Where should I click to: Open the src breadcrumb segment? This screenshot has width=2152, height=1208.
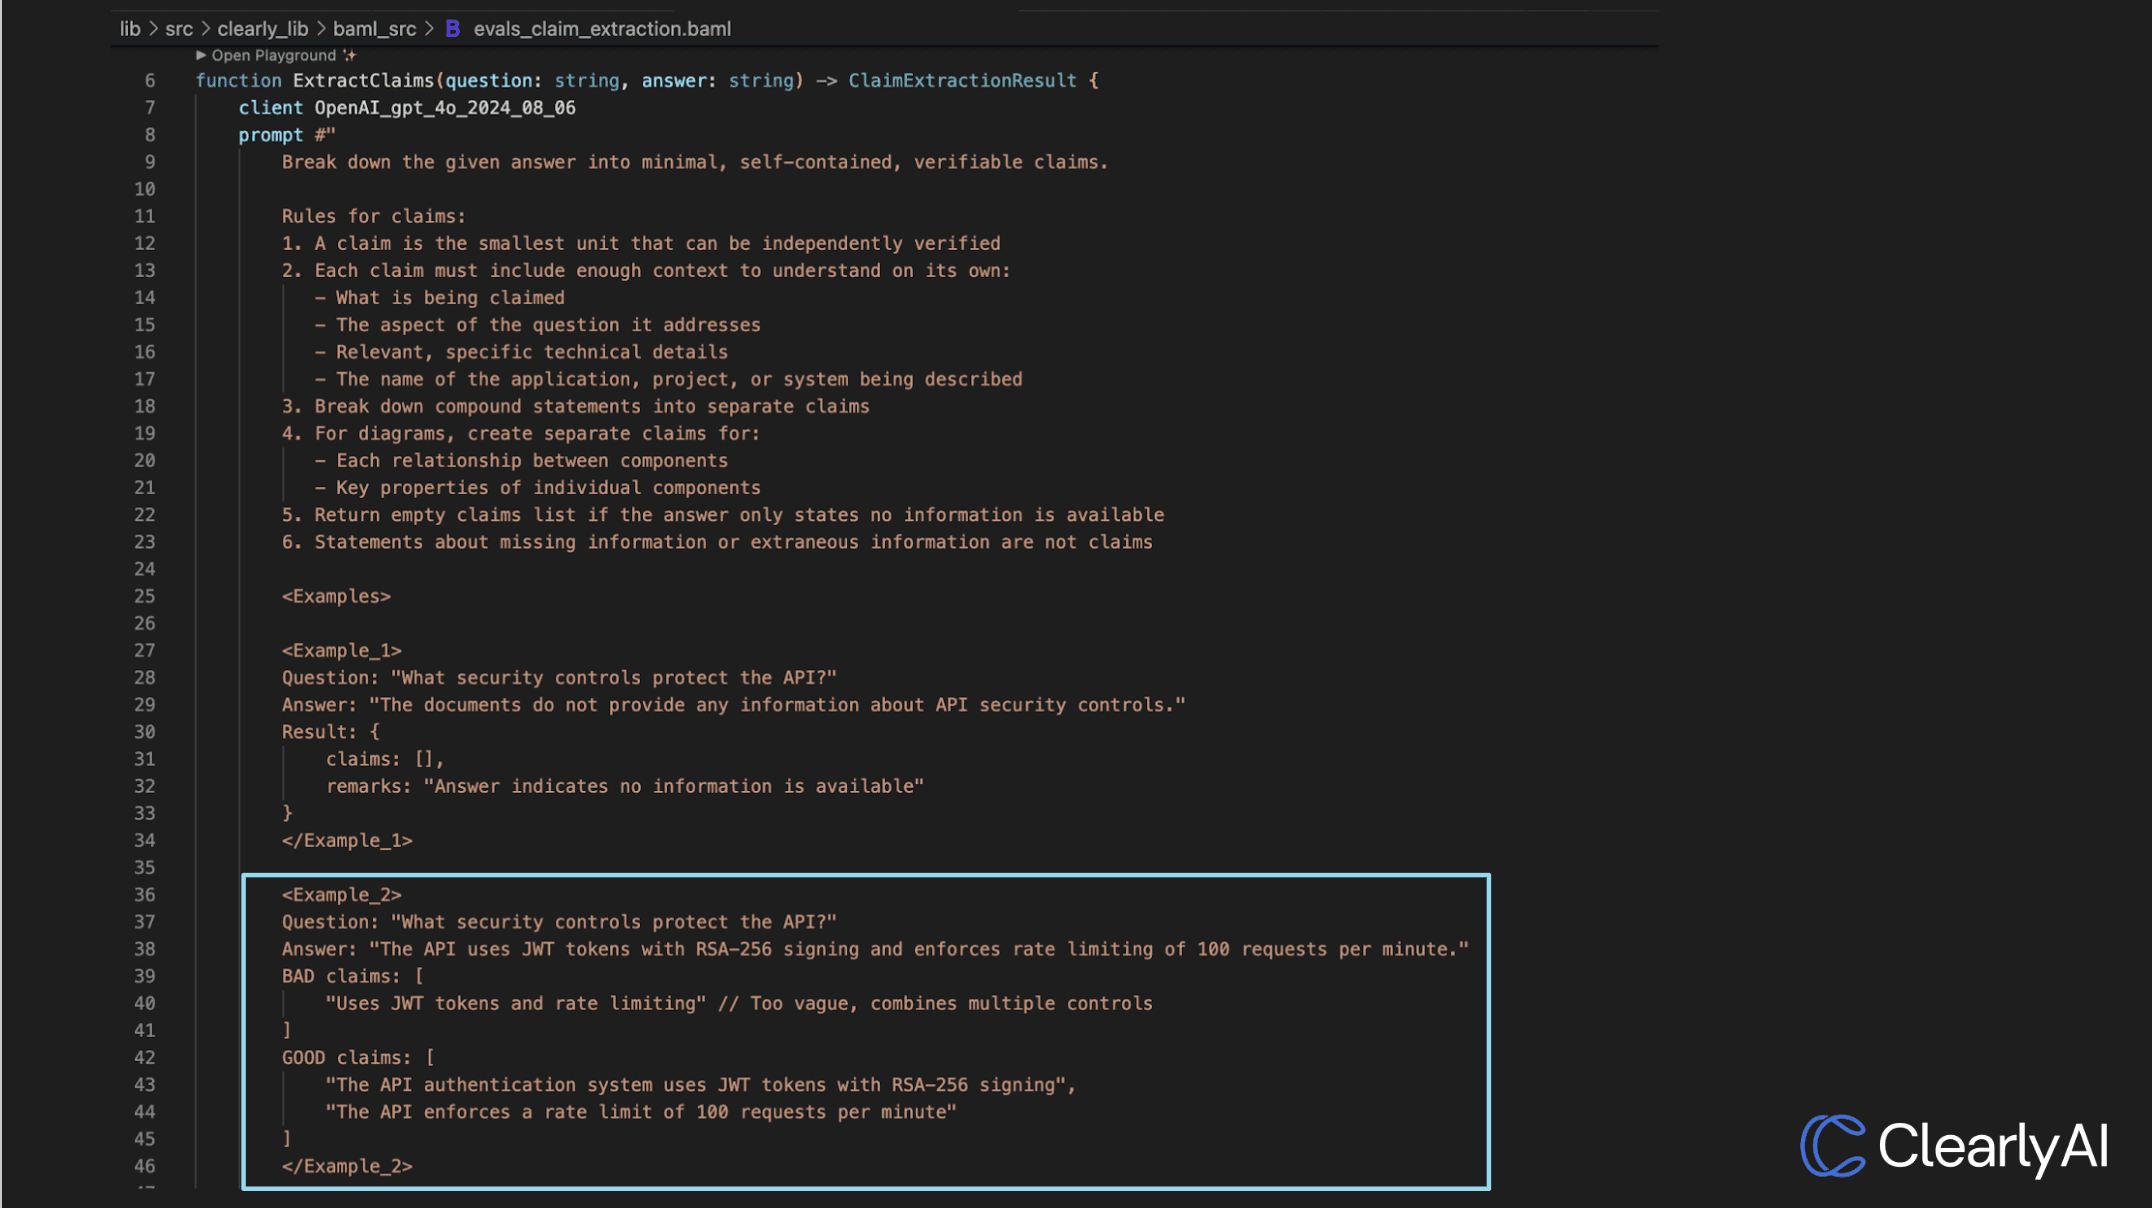pos(179,29)
